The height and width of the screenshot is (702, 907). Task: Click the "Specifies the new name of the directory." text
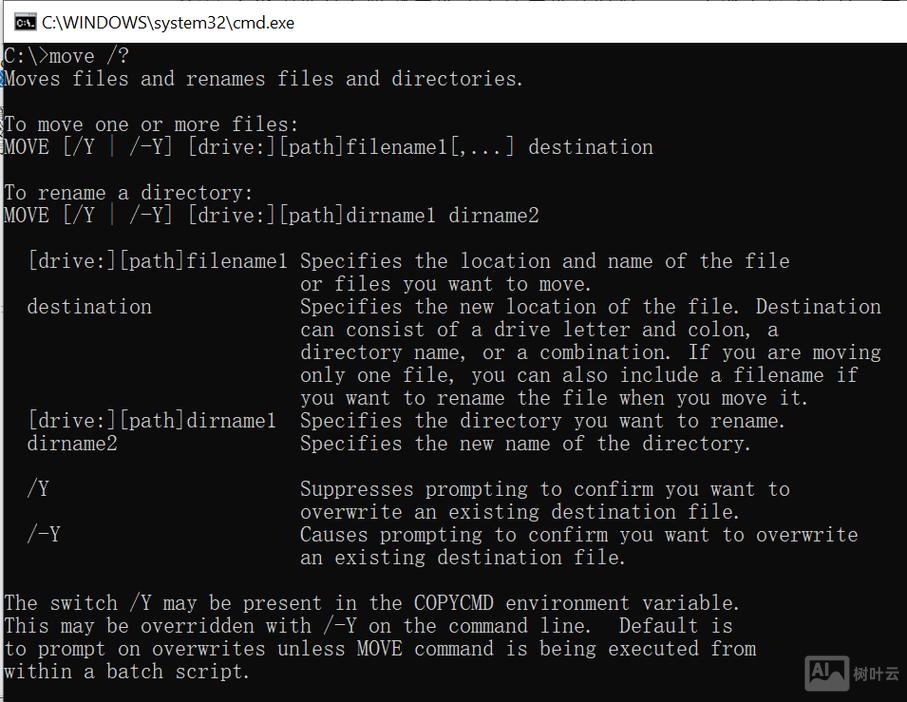(525, 444)
